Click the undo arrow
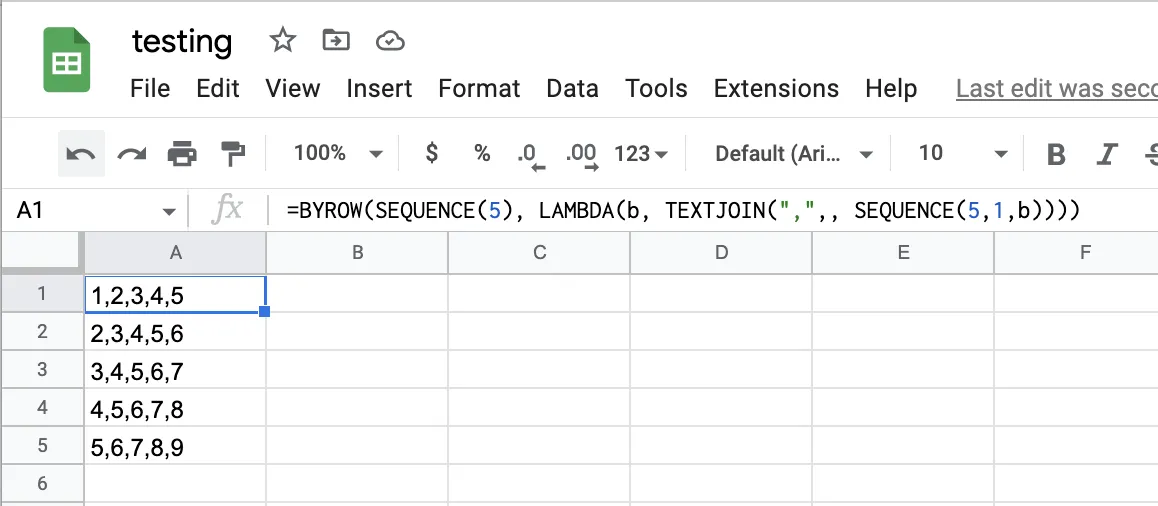The height and width of the screenshot is (506, 1158). point(81,154)
